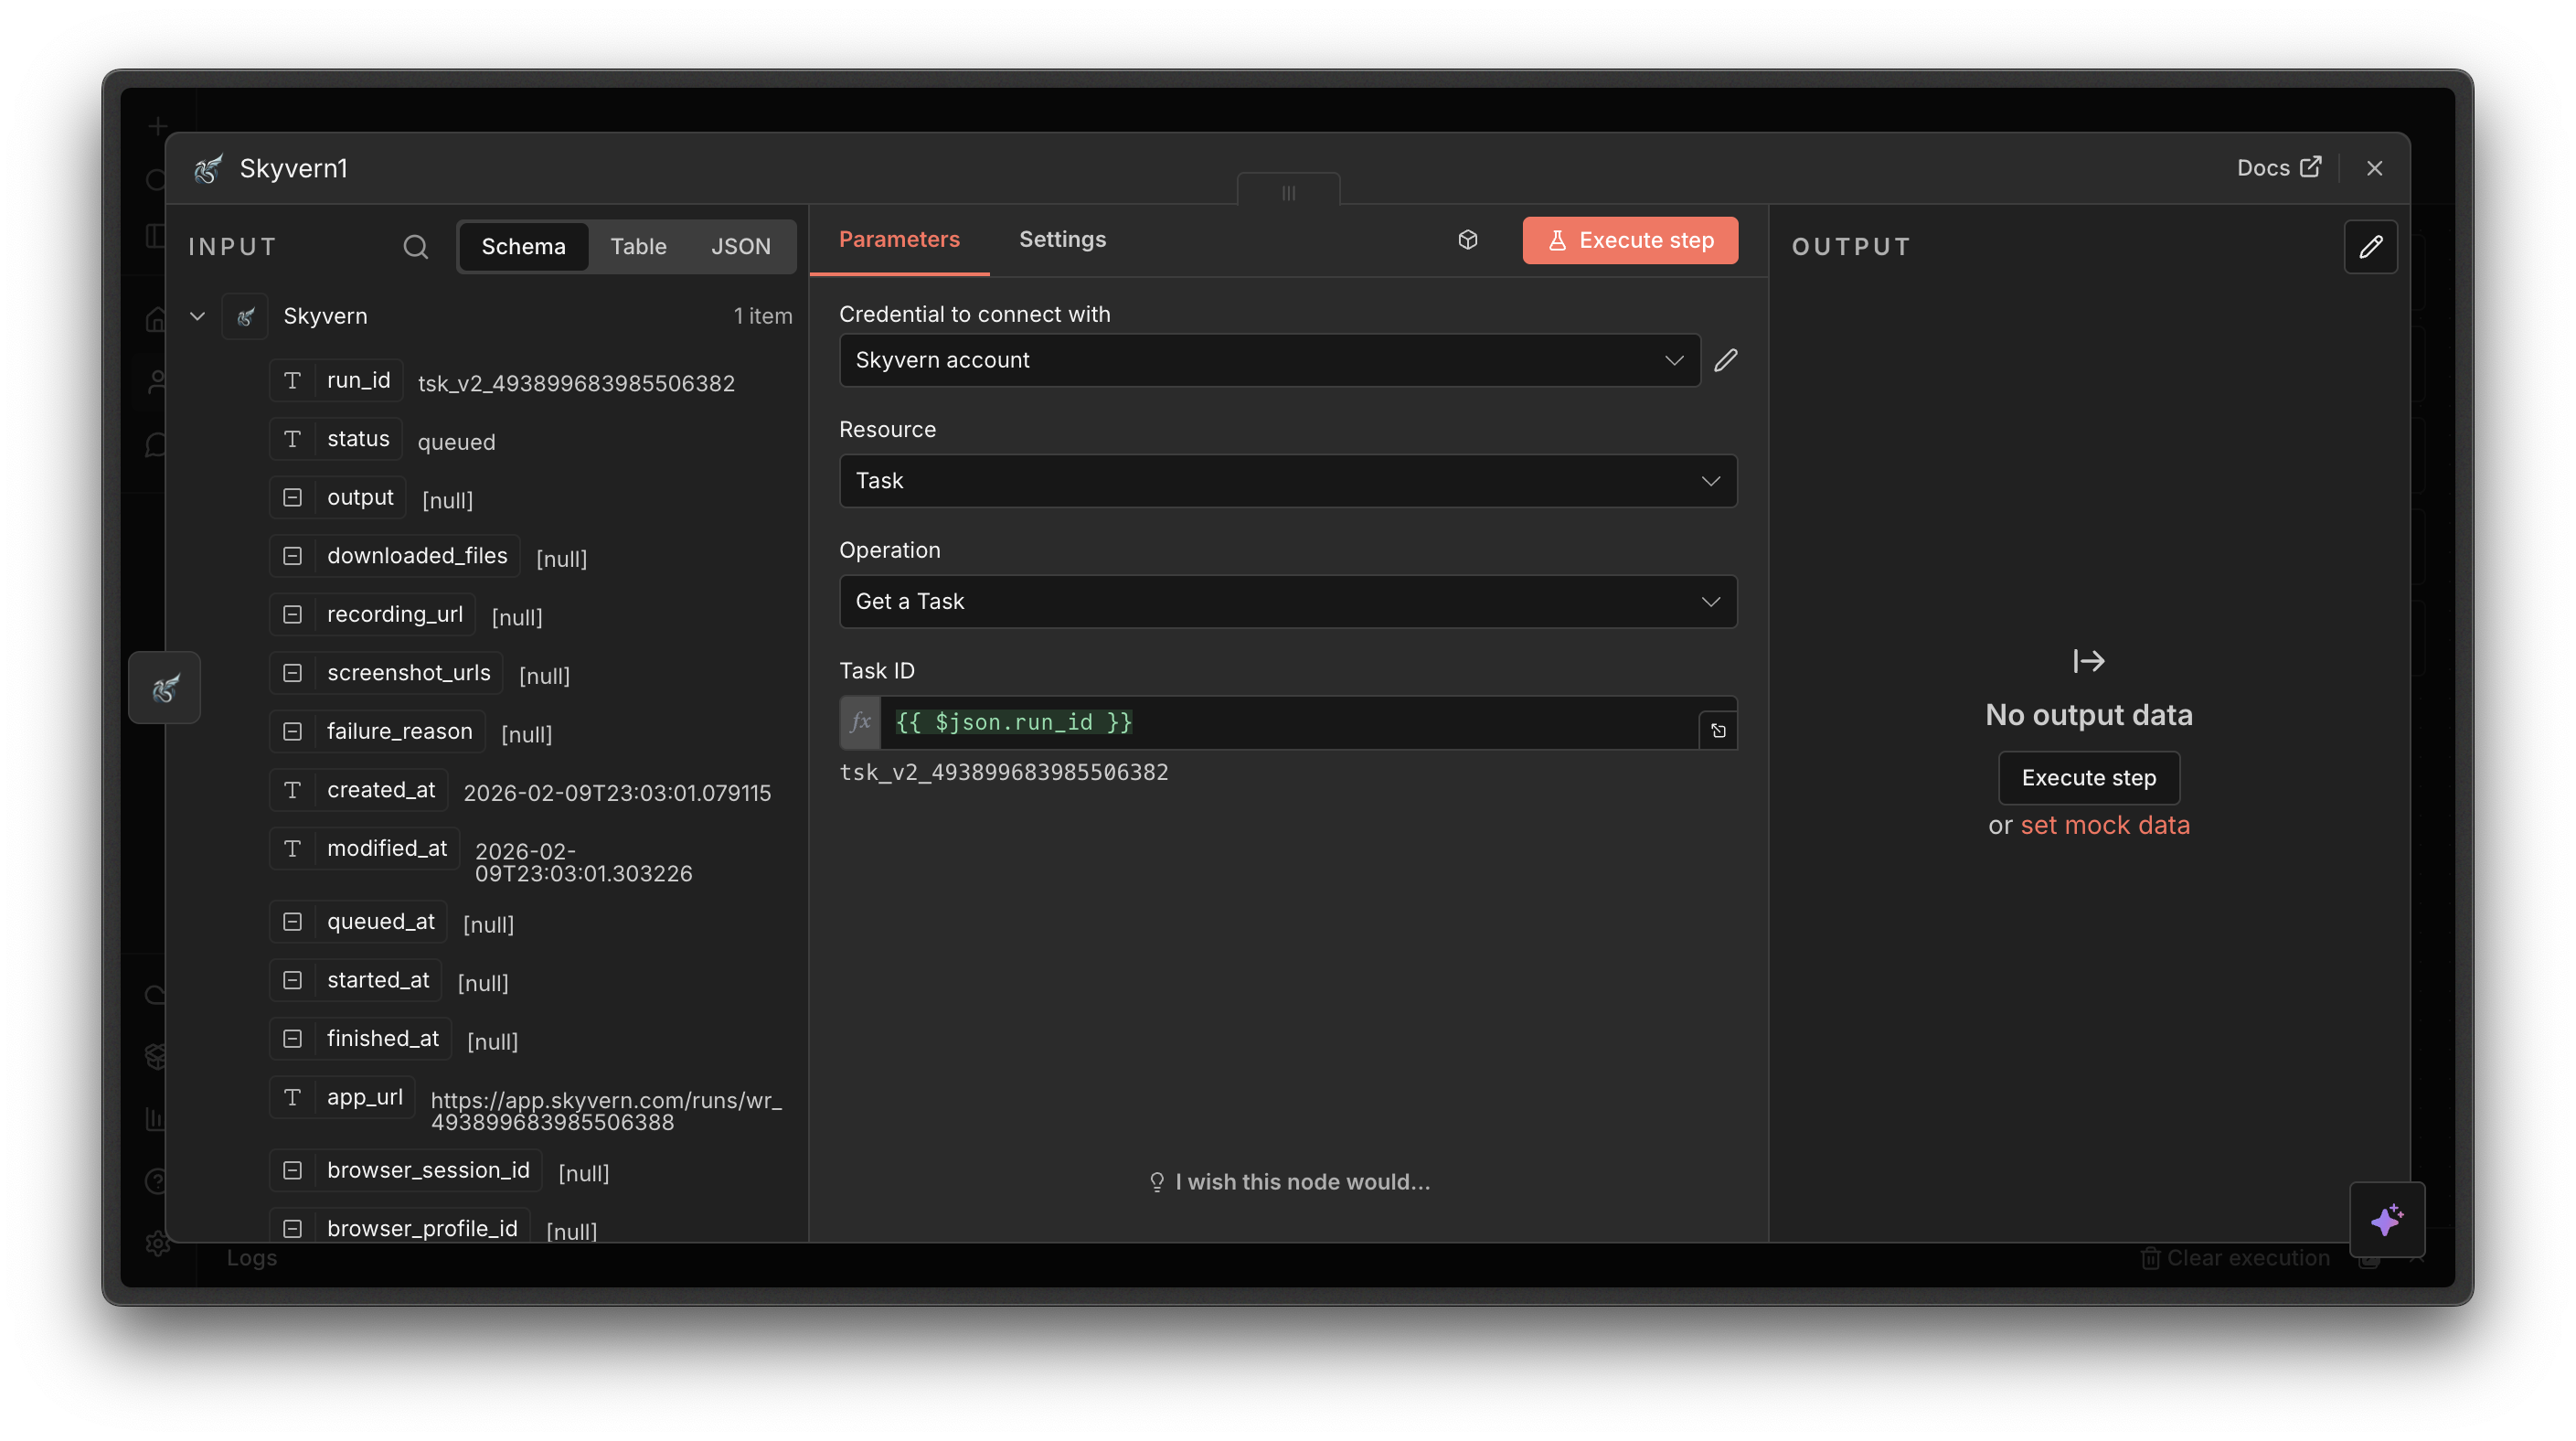
Task: Open the settings gear in the left sidebar
Action: pos(158,1243)
